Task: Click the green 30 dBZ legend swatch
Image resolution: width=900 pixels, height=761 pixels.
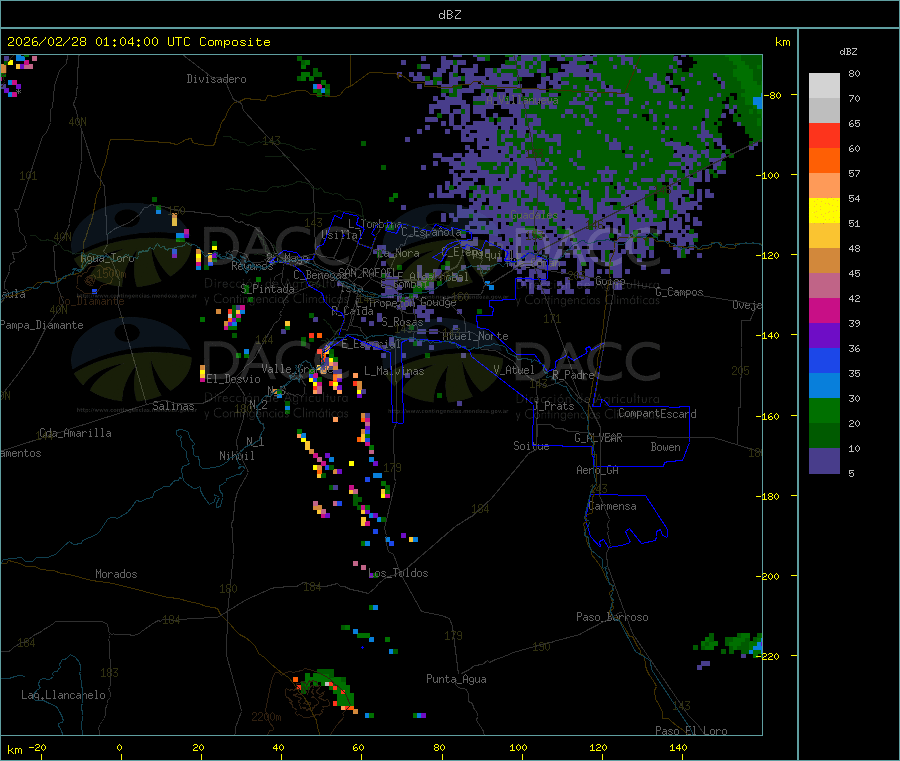Action: point(824,410)
